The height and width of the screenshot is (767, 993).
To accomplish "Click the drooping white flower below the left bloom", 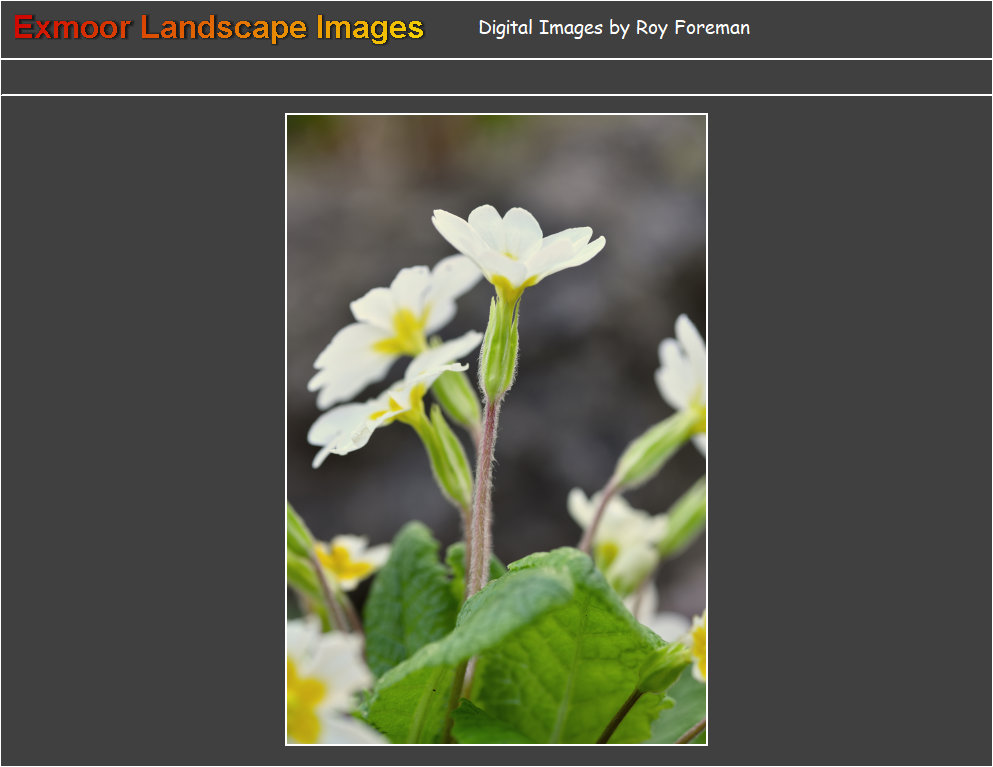I will [x=370, y=410].
